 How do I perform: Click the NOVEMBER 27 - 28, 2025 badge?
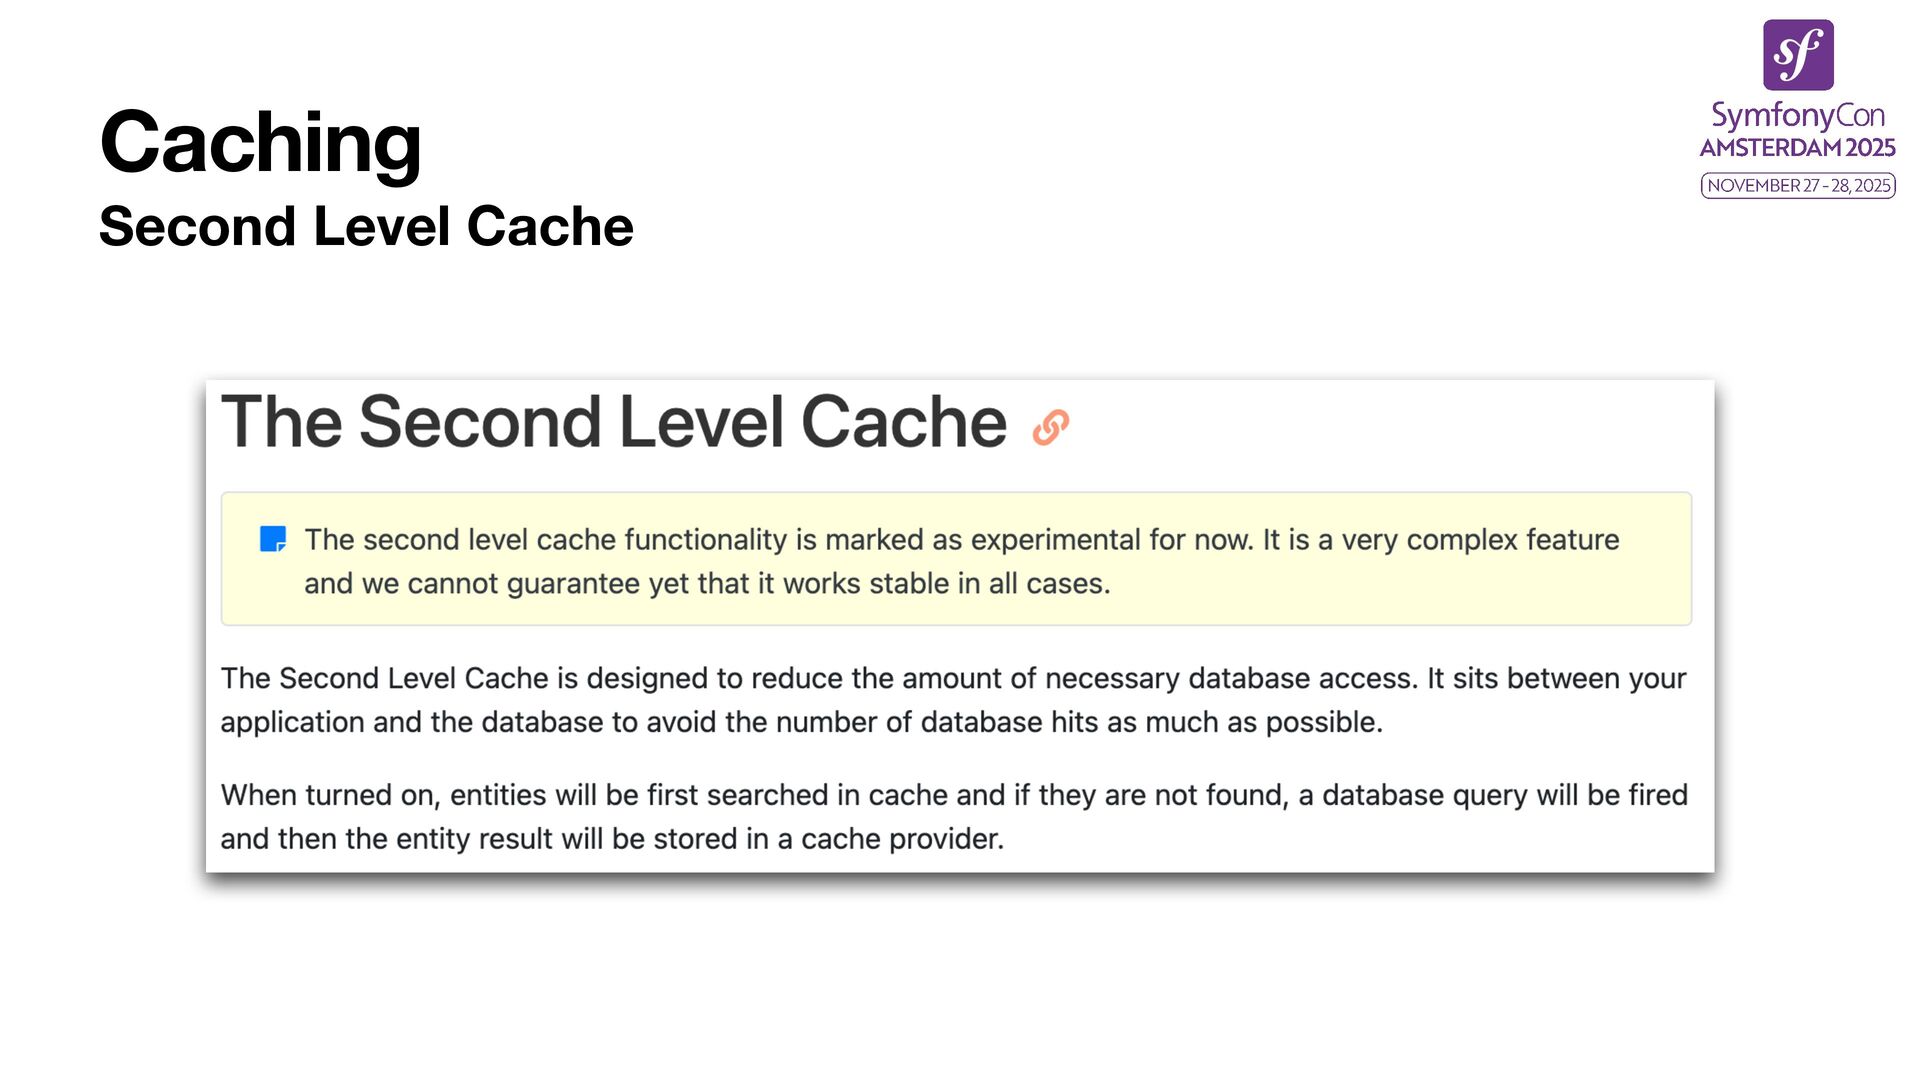tap(1798, 185)
